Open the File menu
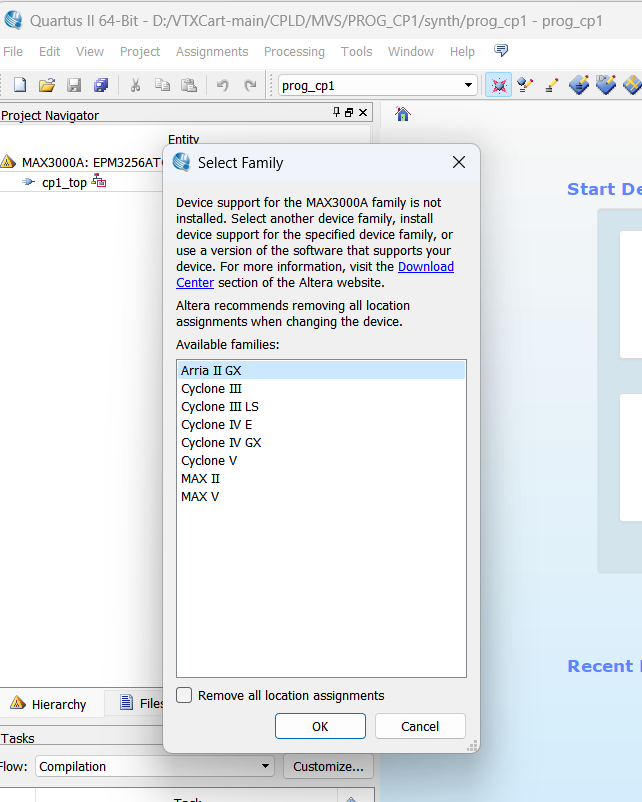 tap(13, 52)
